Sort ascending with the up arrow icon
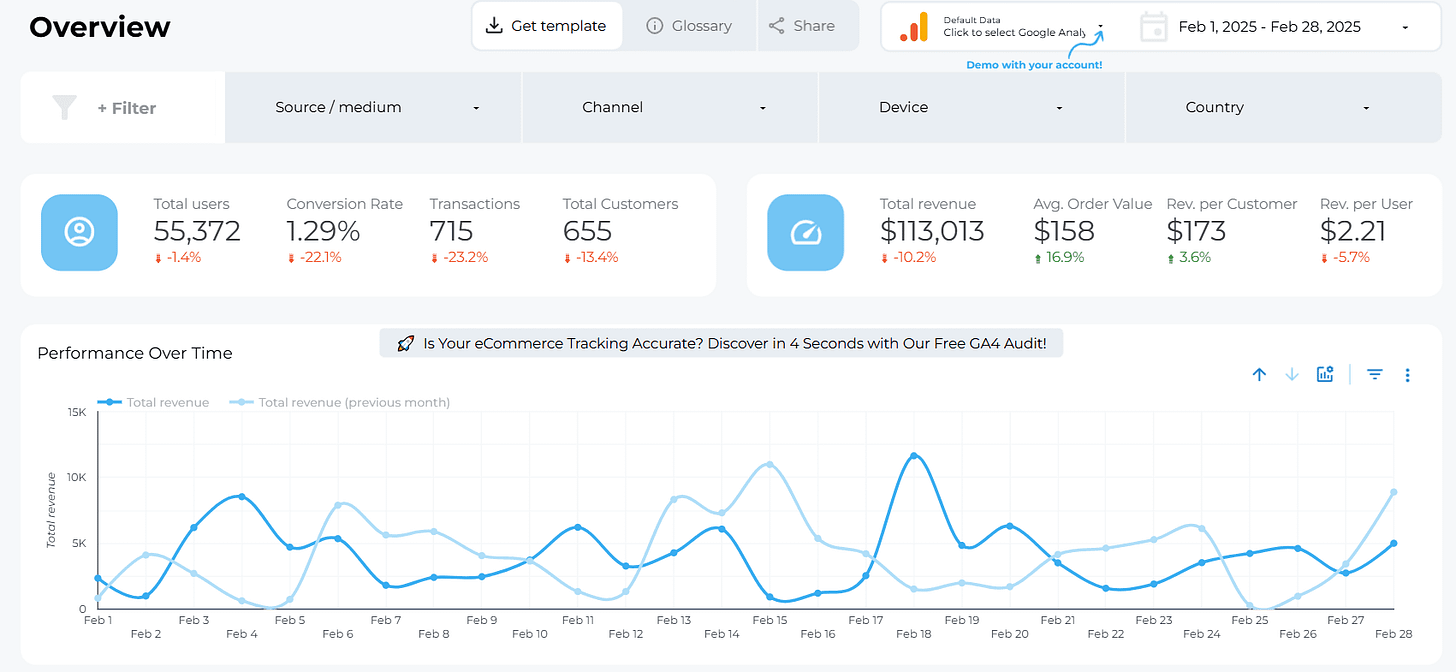Image resolution: width=1456 pixels, height=672 pixels. [x=1259, y=374]
